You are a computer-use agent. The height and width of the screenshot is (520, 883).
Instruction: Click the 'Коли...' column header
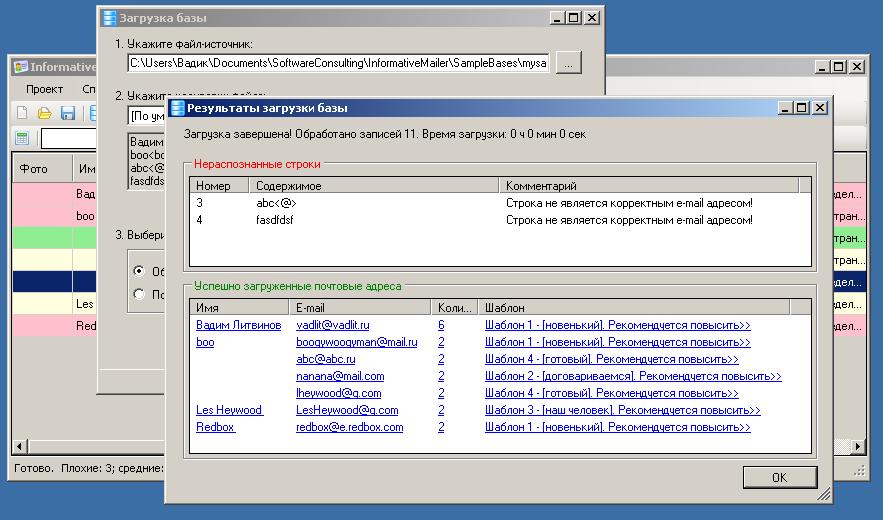[454, 308]
